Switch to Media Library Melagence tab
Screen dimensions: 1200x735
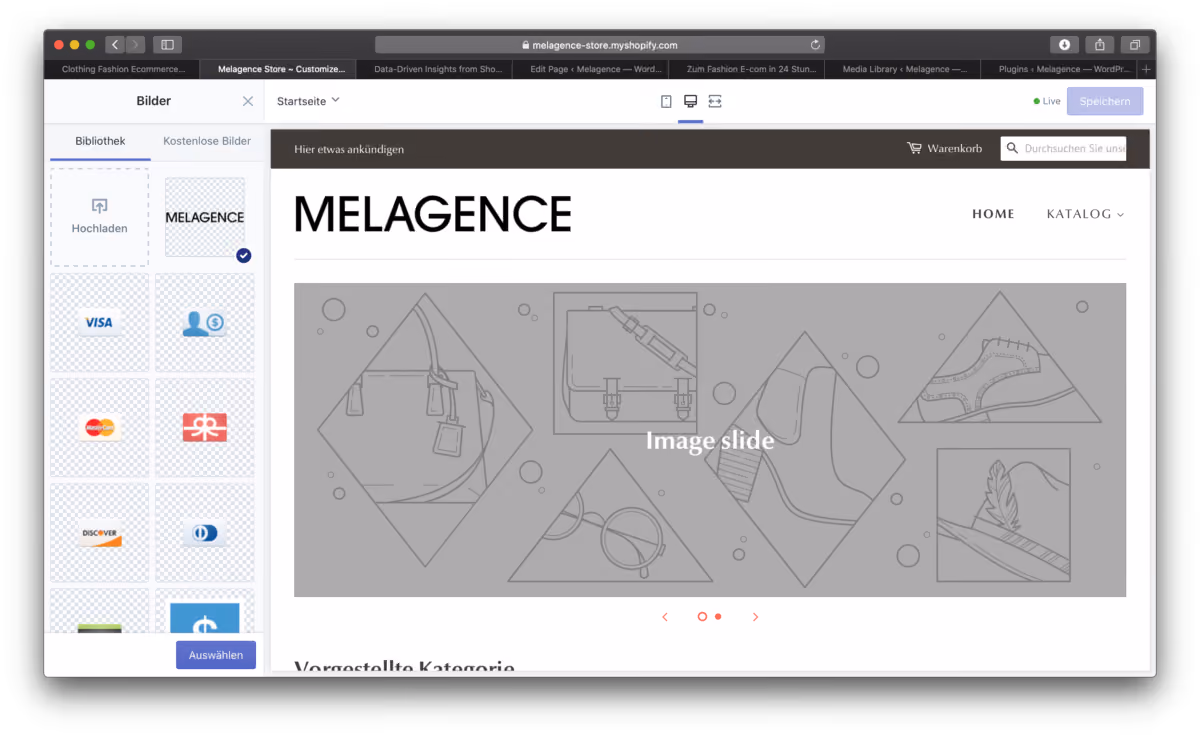904,69
